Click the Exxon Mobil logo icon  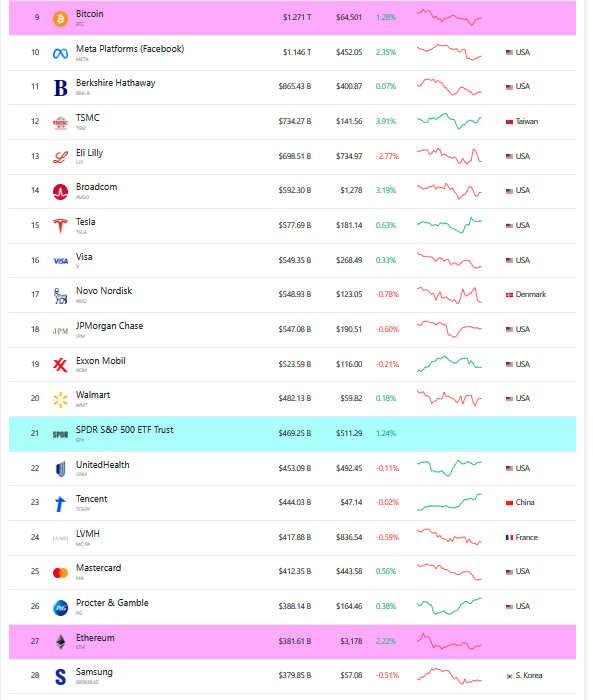click(60, 365)
